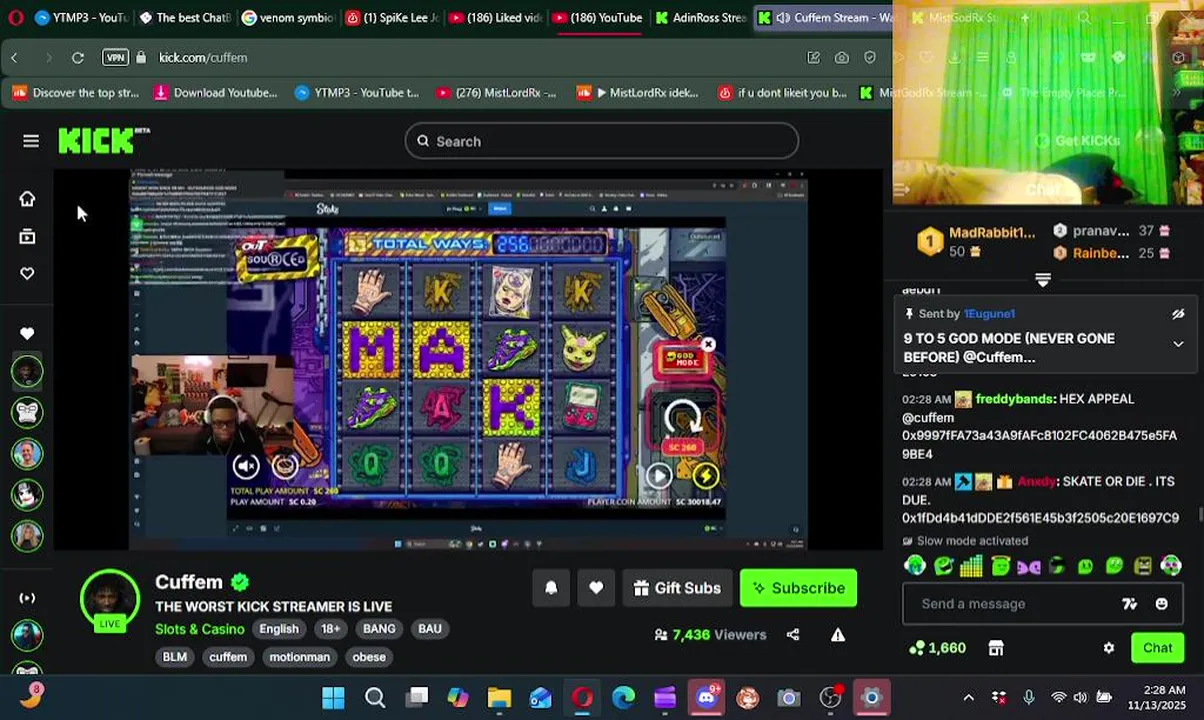The width and height of the screenshot is (1204, 720).
Task: Open the hamburger menu next to KICK logo
Action: [x=31, y=141]
